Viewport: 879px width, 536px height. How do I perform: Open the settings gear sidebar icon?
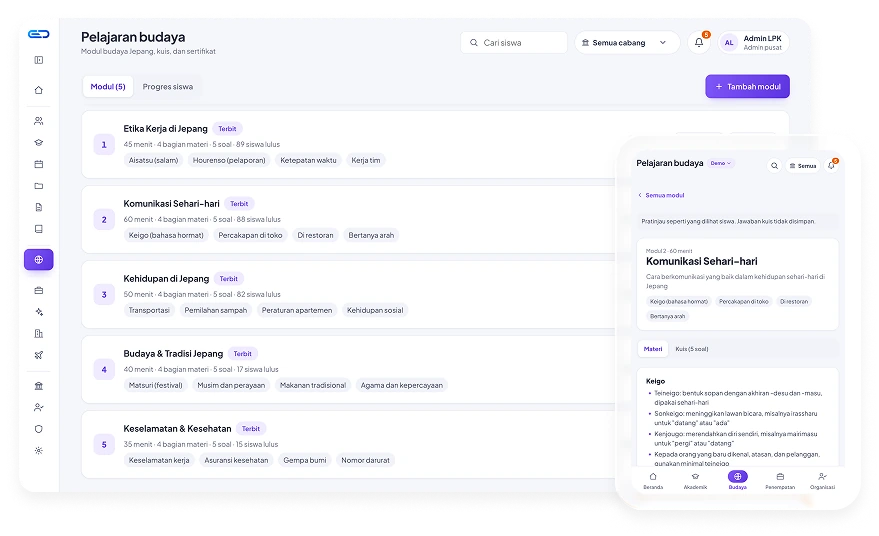(x=39, y=451)
